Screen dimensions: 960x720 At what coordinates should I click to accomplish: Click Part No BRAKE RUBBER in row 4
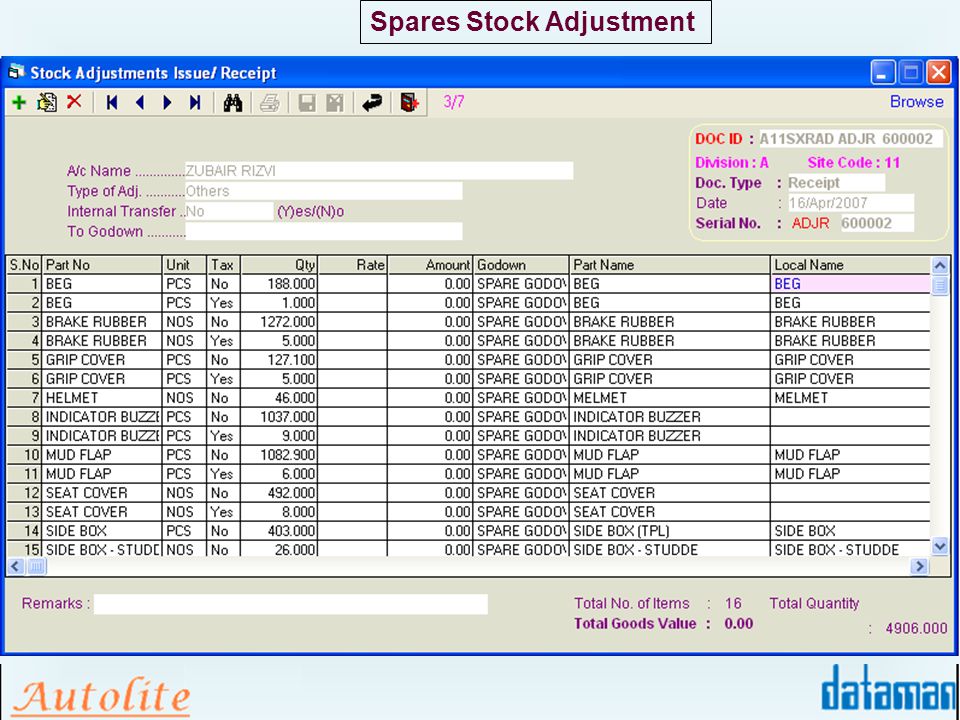tap(102, 341)
